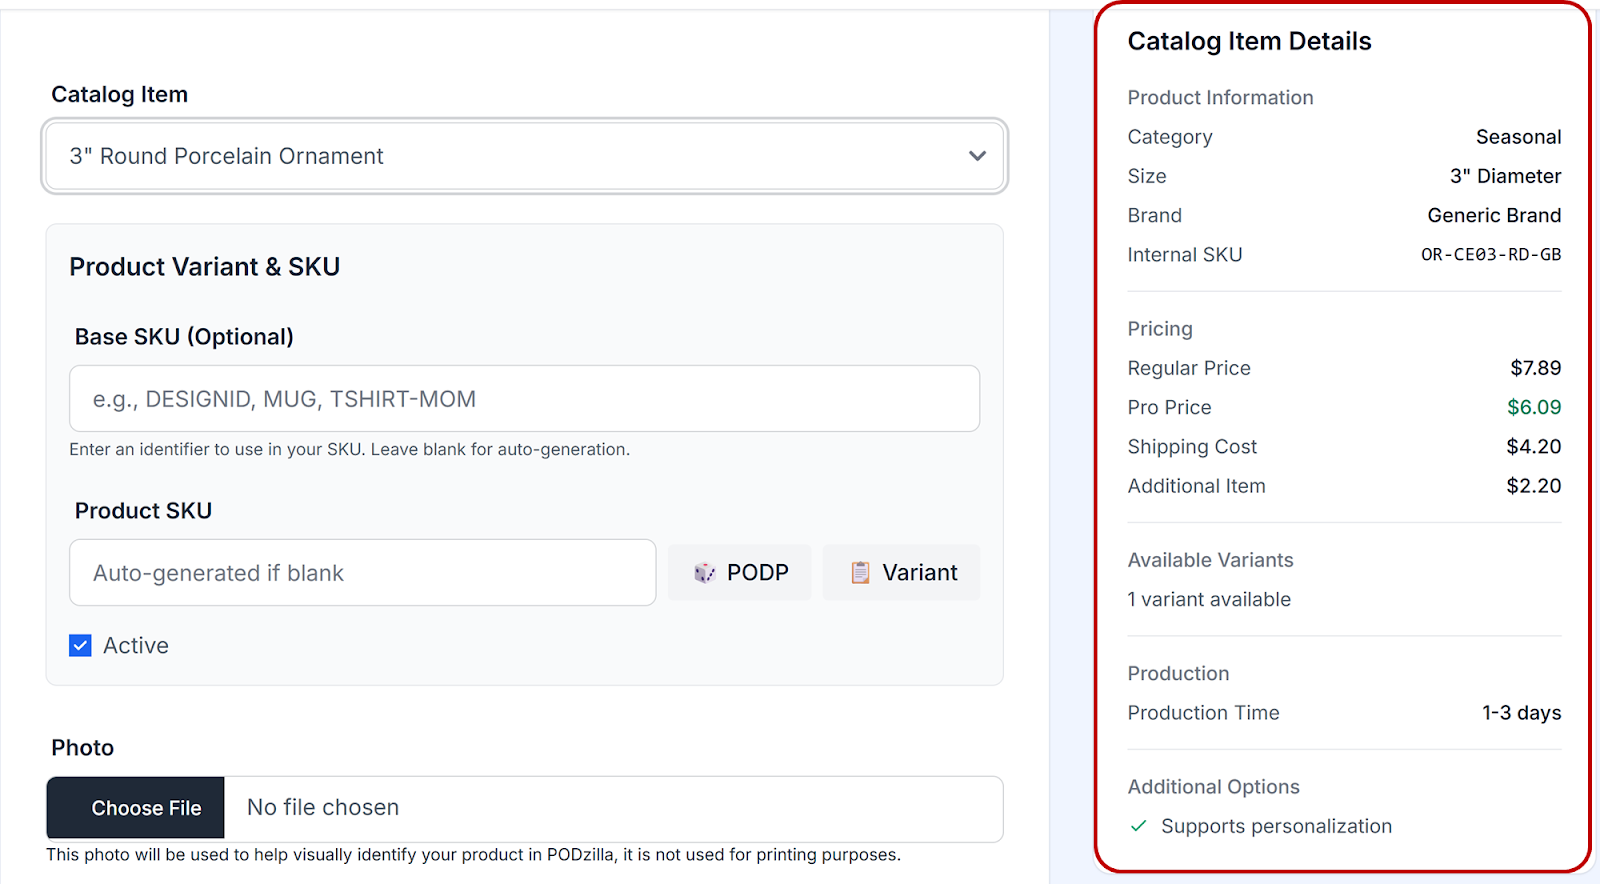Click the Regular Price $7.89 amount
Image resolution: width=1600 pixels, height=884 pixels.
[1535, 368]
